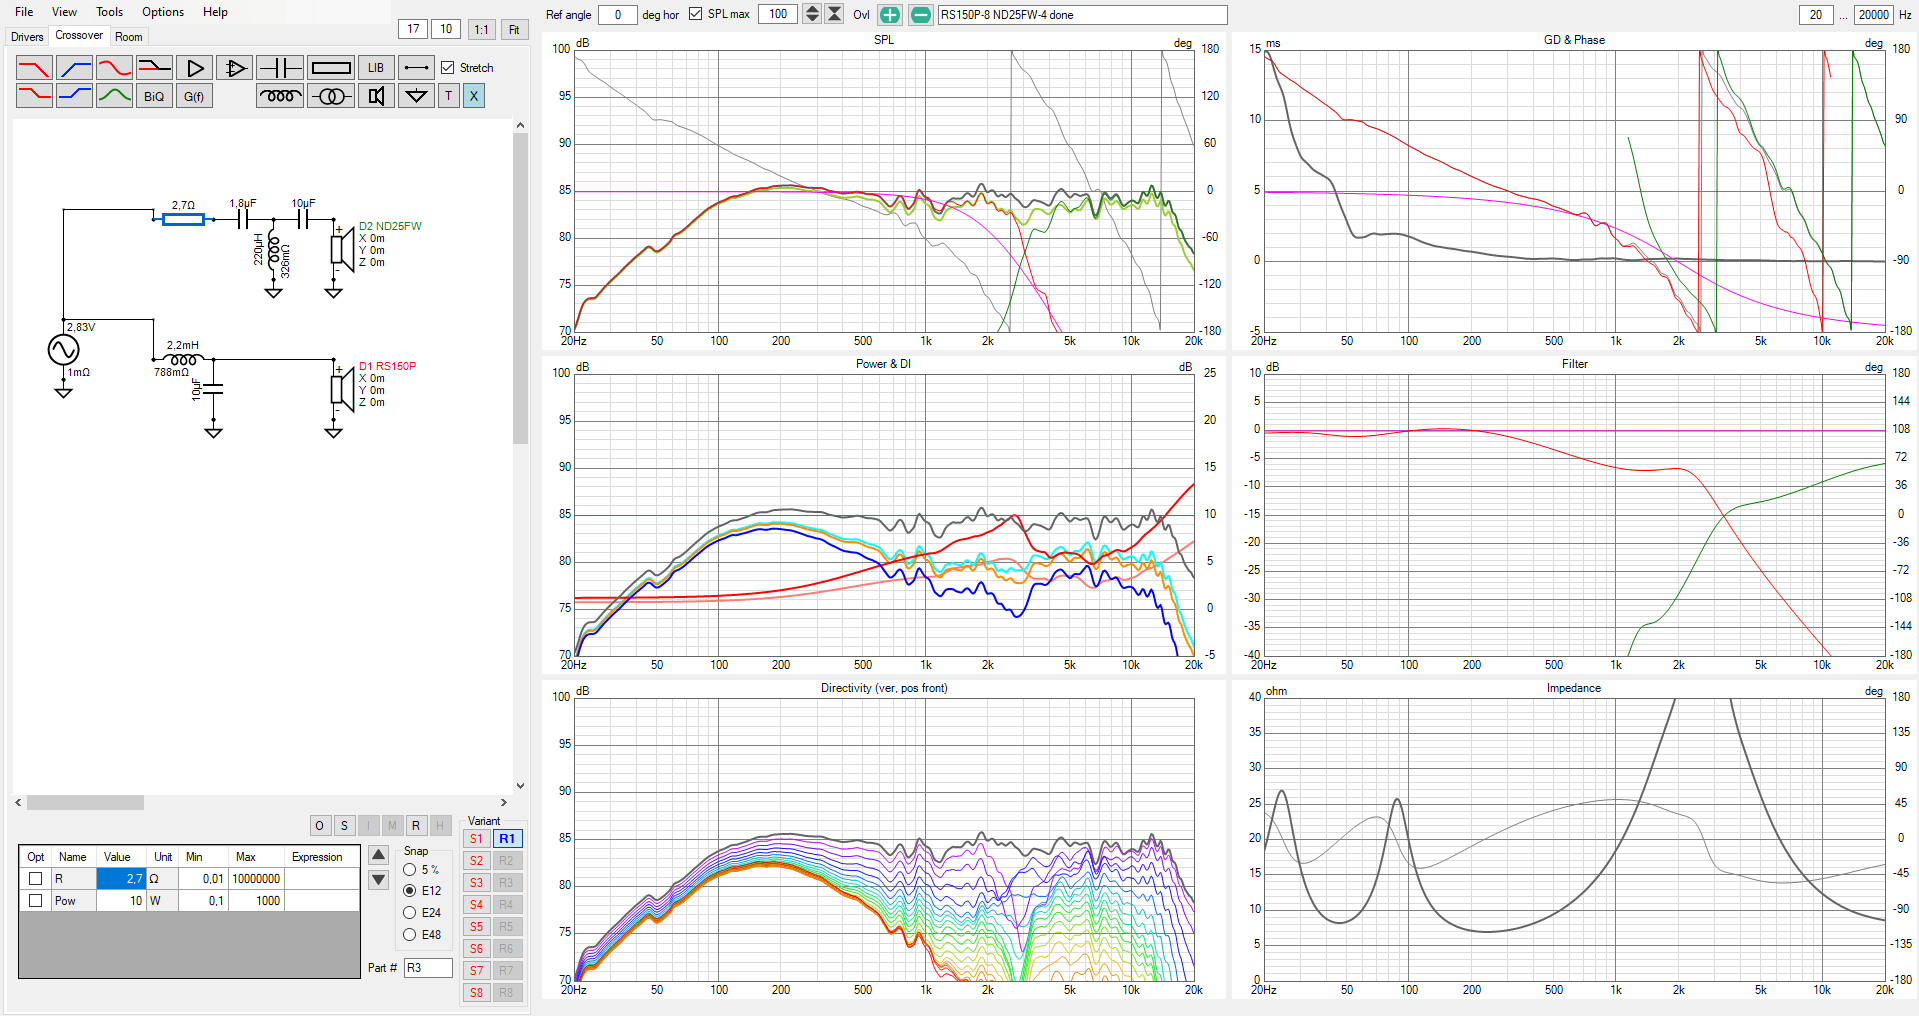This screenshot has height=1016, width=1919.
Task: Select variant S5
Action: click(x=476, y=926)
